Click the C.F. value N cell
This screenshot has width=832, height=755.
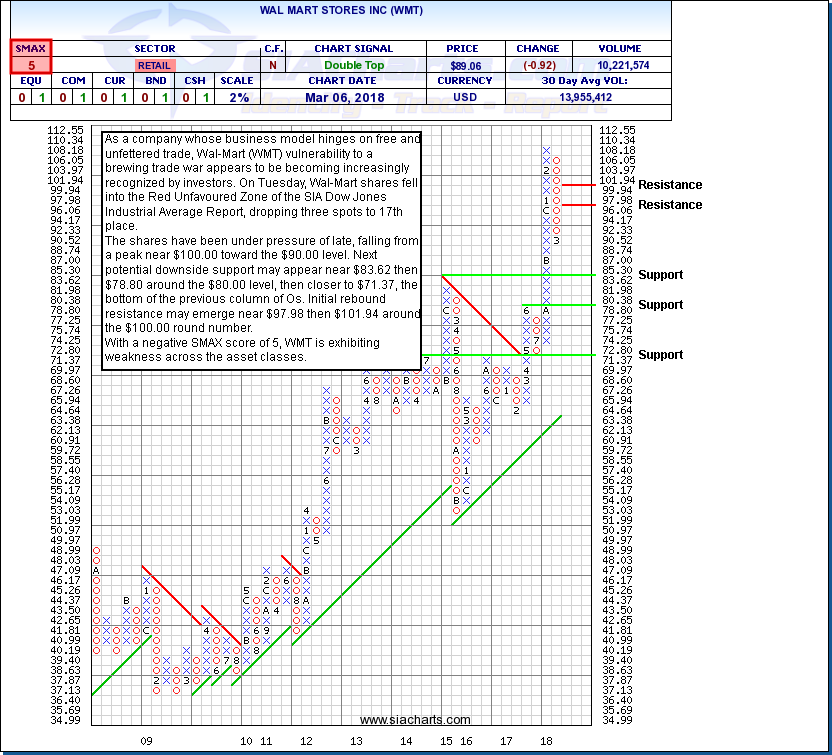271,65
